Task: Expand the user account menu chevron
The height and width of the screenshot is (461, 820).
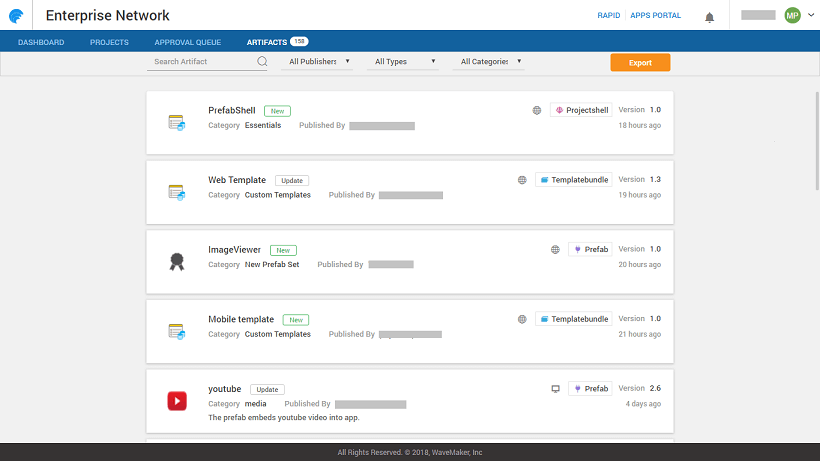Action: 809,15
